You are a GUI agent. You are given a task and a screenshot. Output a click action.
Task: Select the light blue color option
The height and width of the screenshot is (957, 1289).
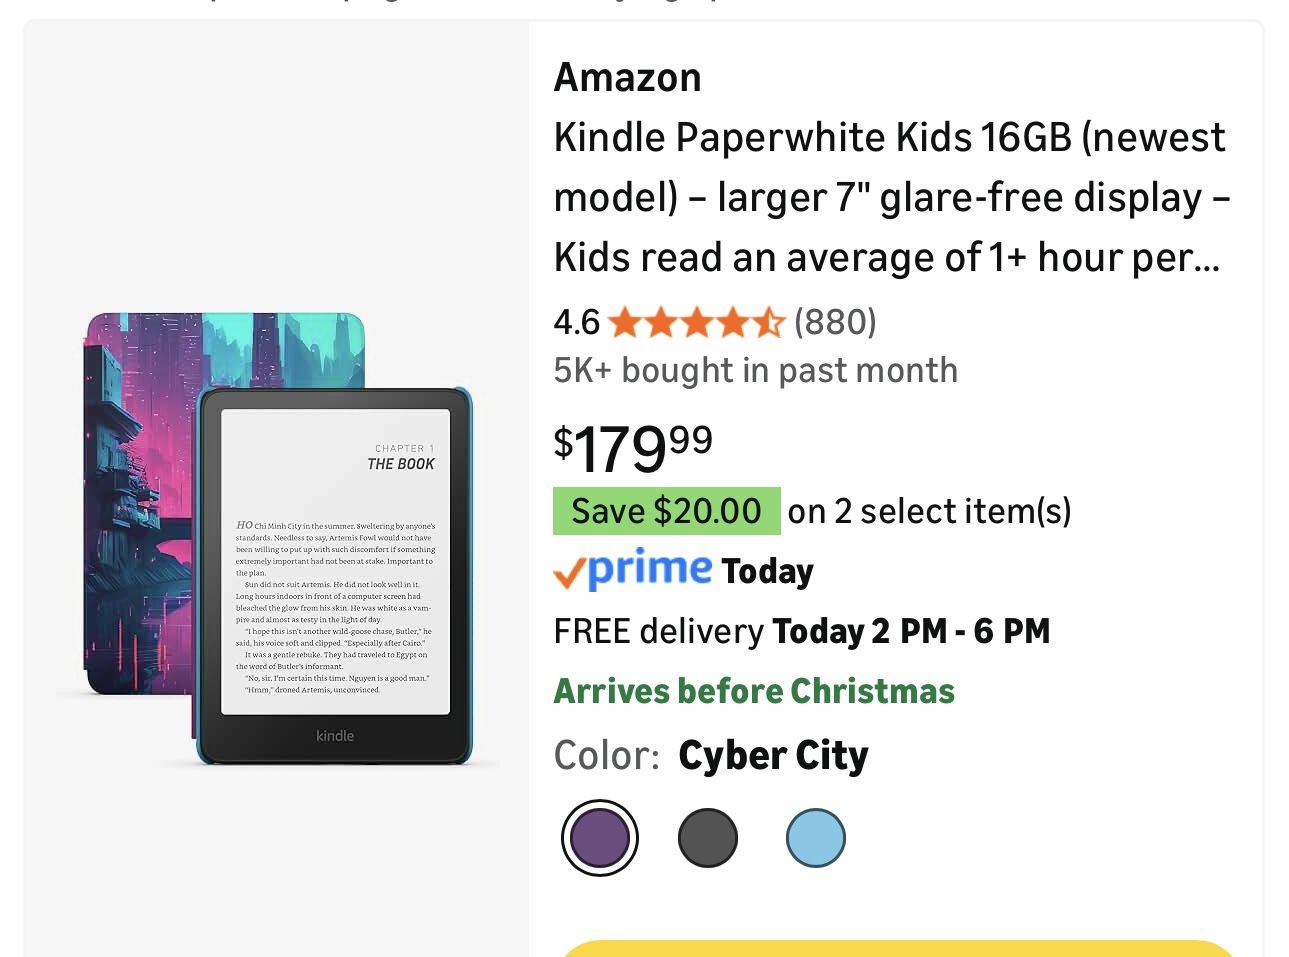click(x=816, y=837)
